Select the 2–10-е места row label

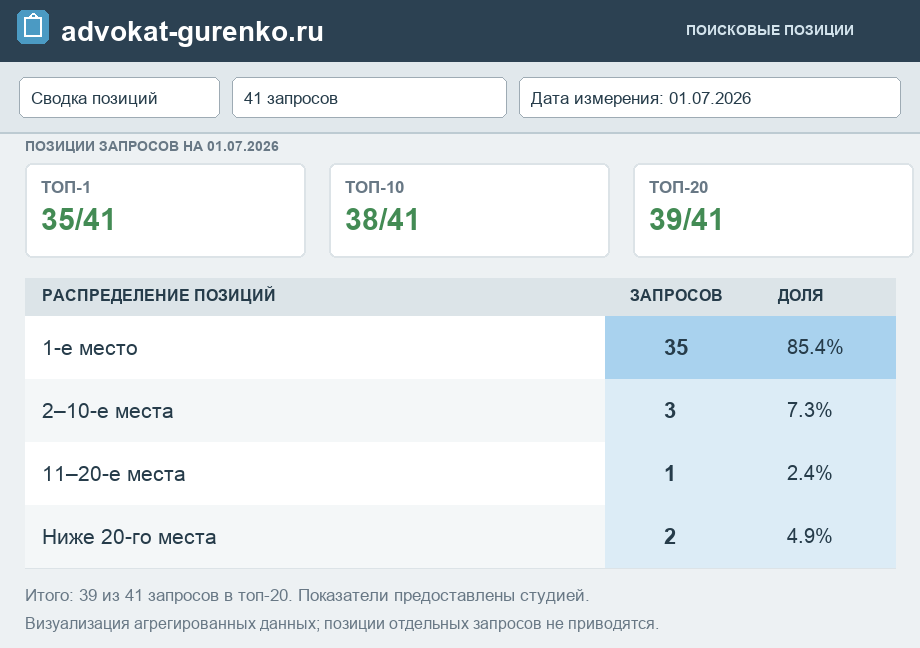tap(107, 411)
